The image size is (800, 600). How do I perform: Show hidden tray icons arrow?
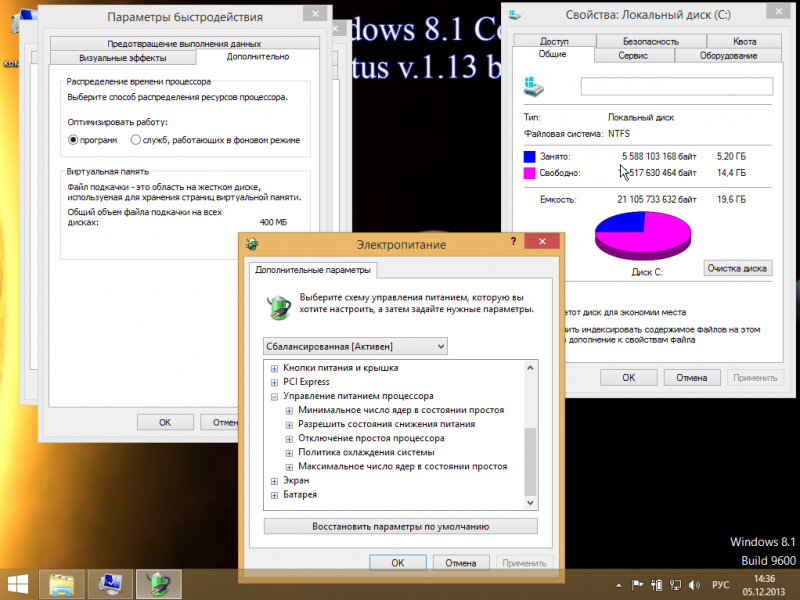coord(618,585)
